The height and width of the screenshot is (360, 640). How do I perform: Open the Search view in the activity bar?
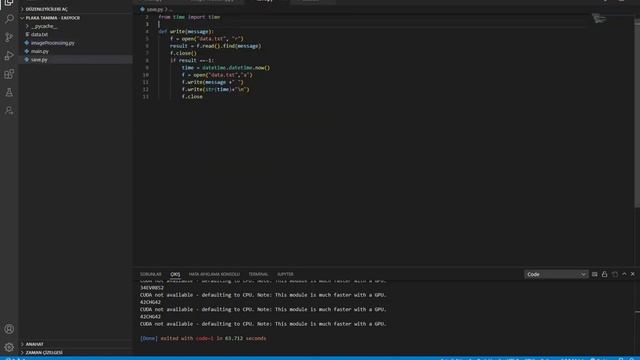click(x=9, y=19)
